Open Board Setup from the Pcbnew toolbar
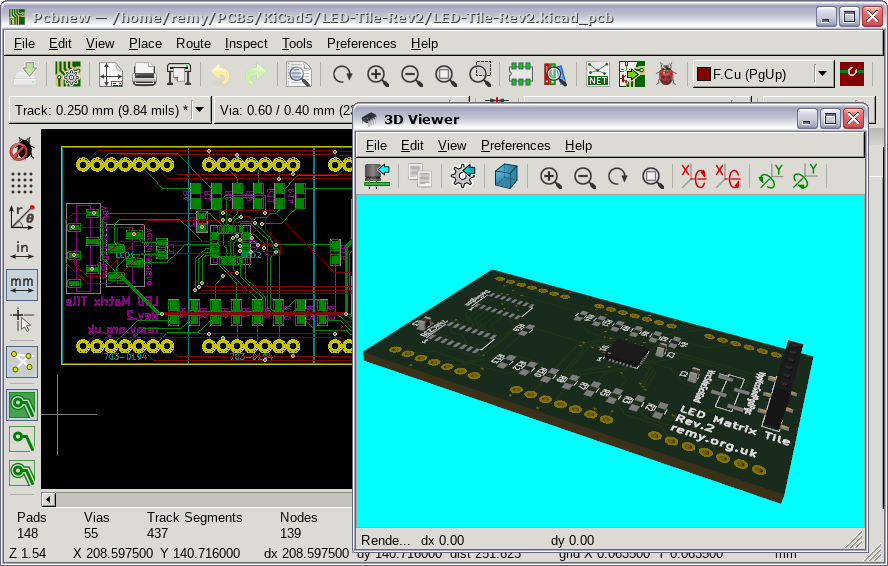 pos(68,74)
